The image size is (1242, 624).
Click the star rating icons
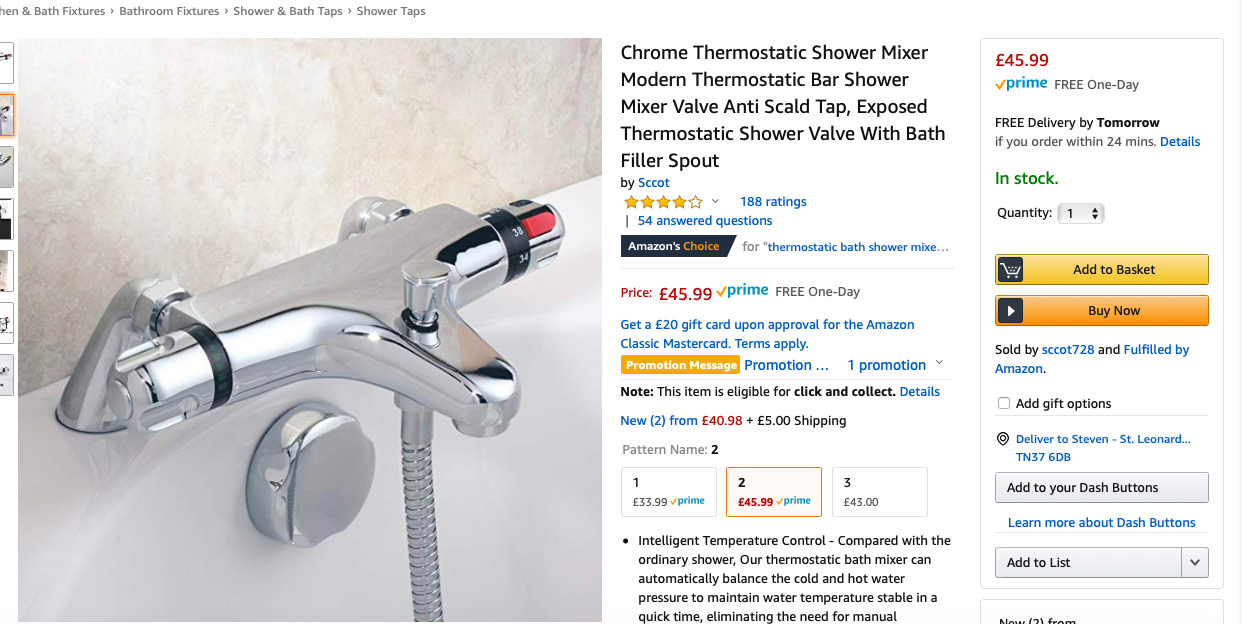pos(664,202)
